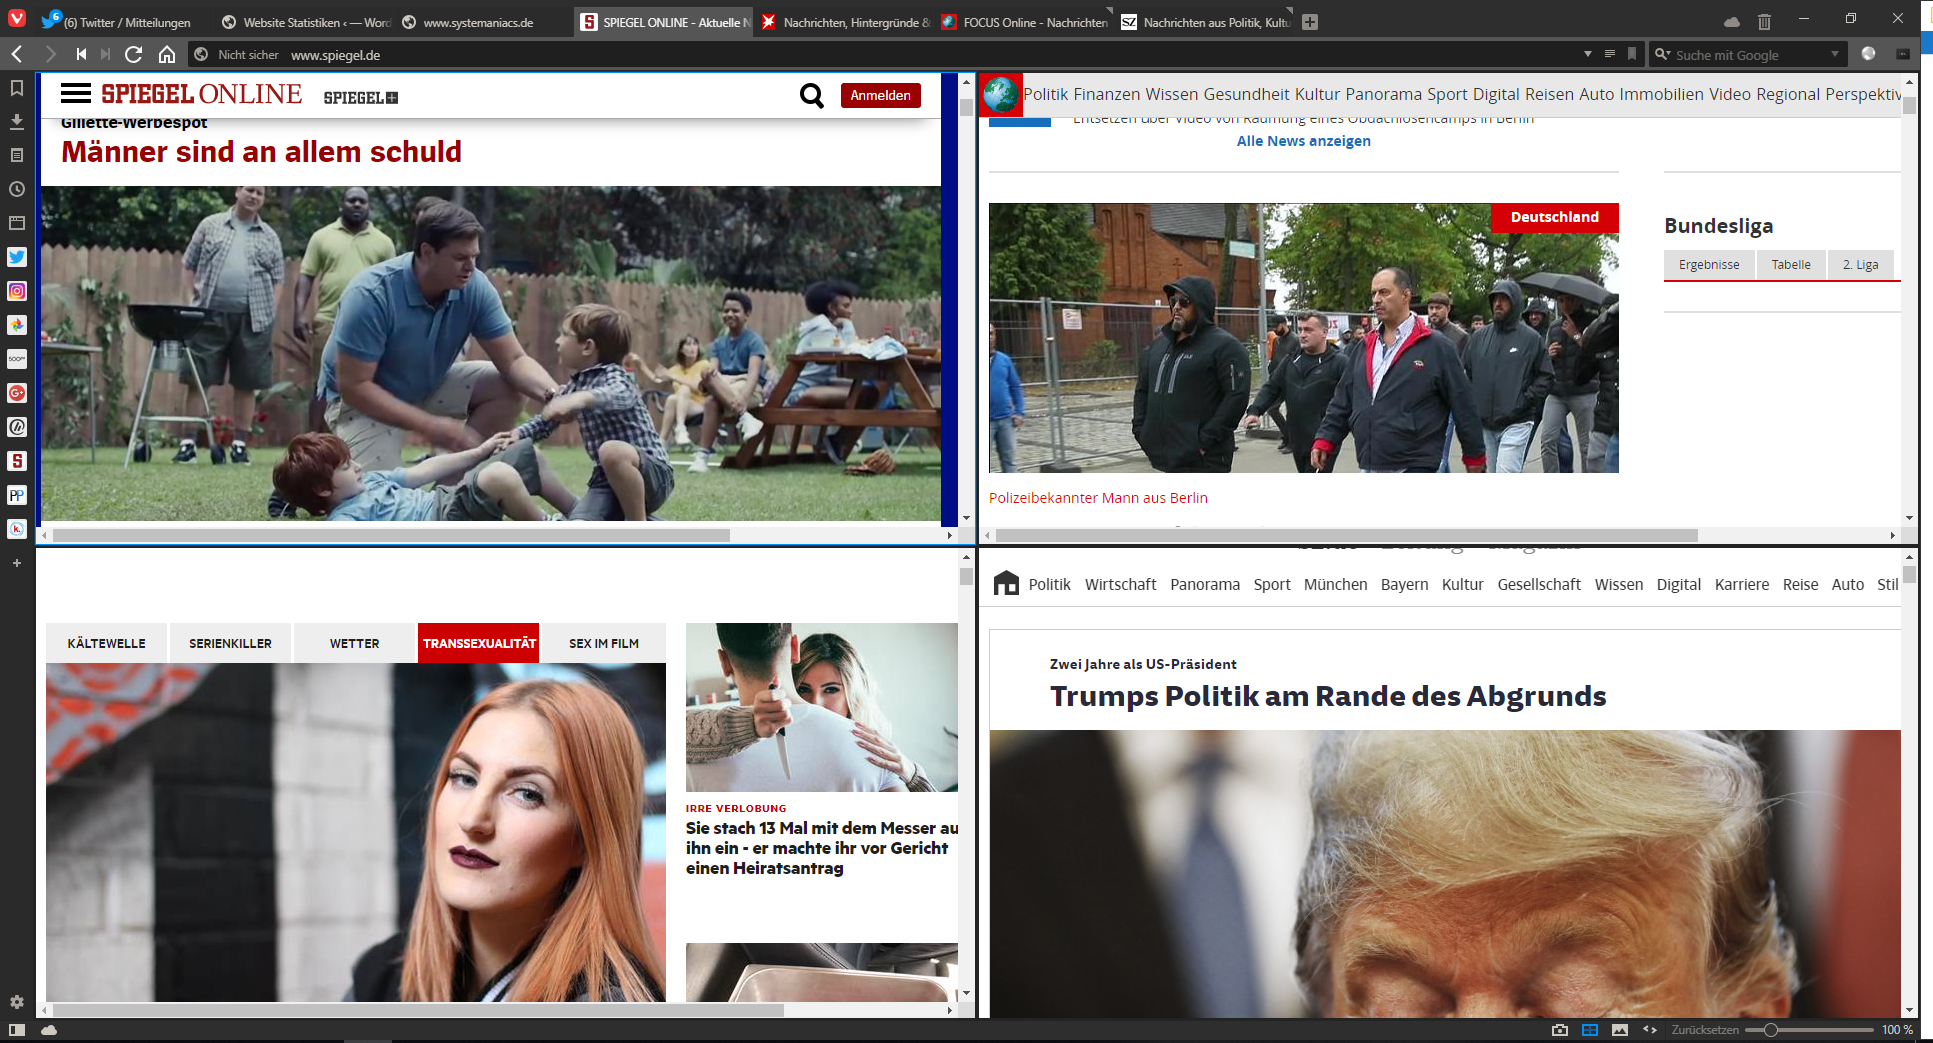Capture page with the camera icon

(1559, 1030)
